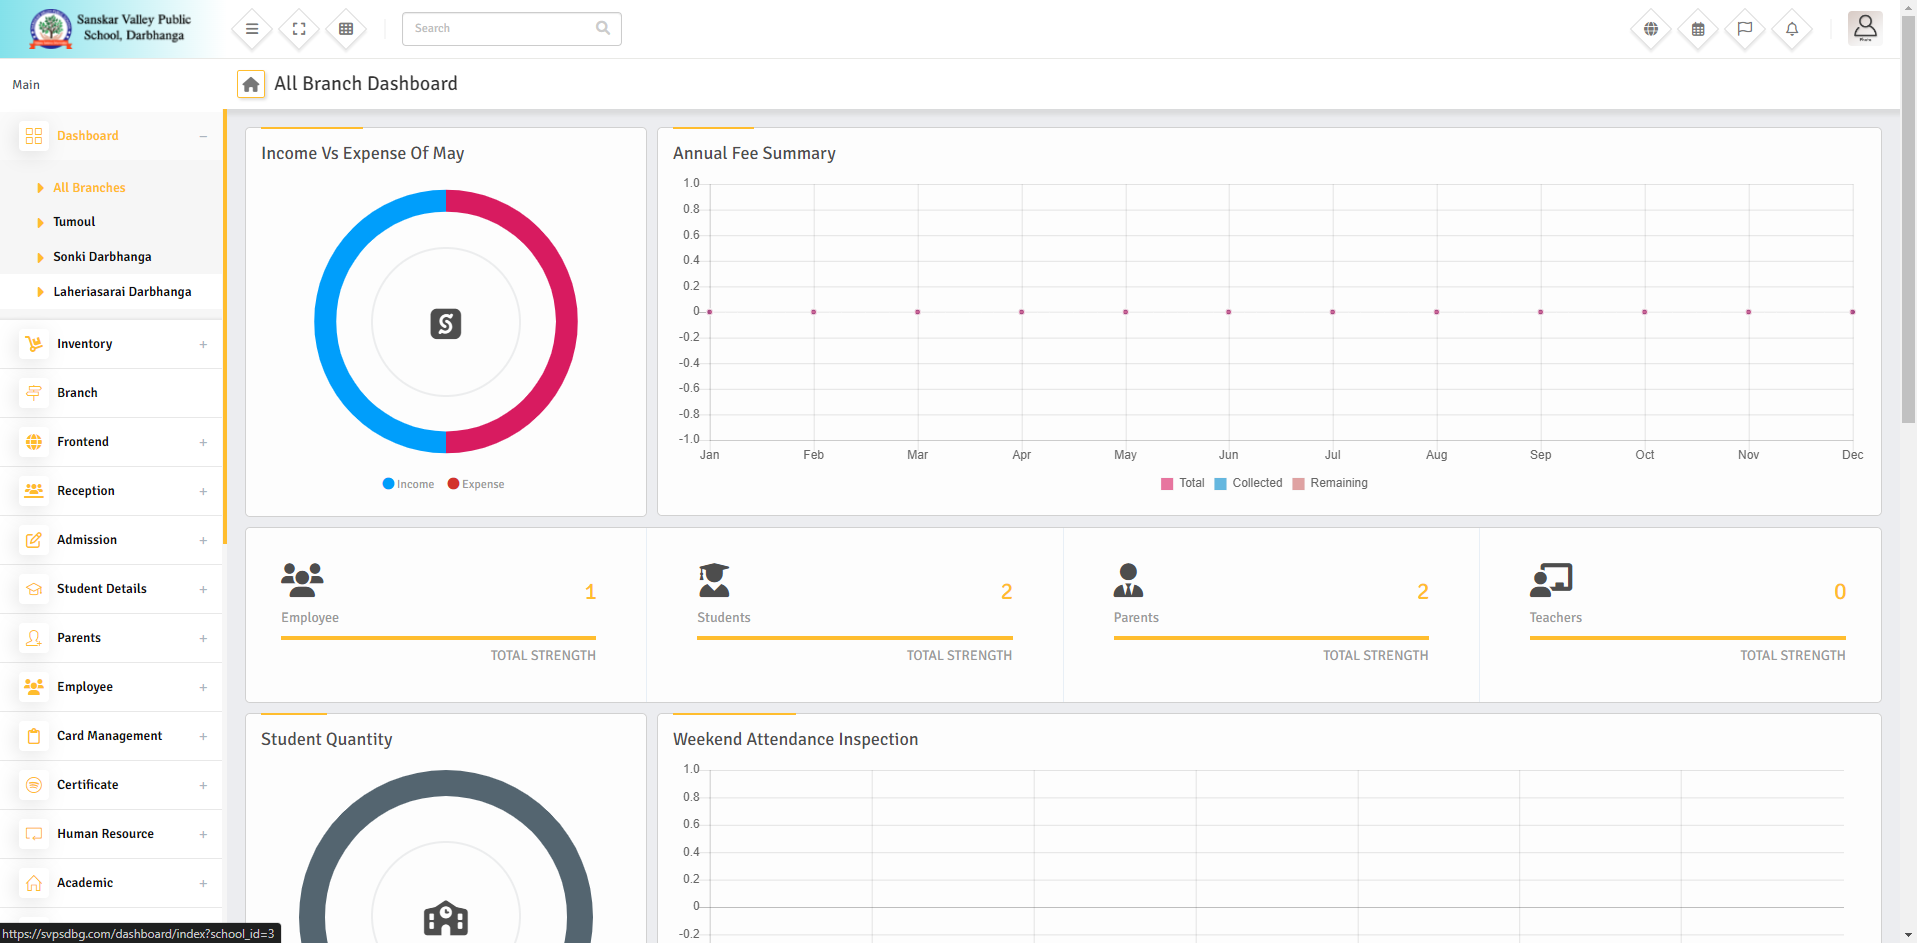
Task: Expand the Admission submenu plus sign
Action: pyautogui.click(x=203, y=540)
